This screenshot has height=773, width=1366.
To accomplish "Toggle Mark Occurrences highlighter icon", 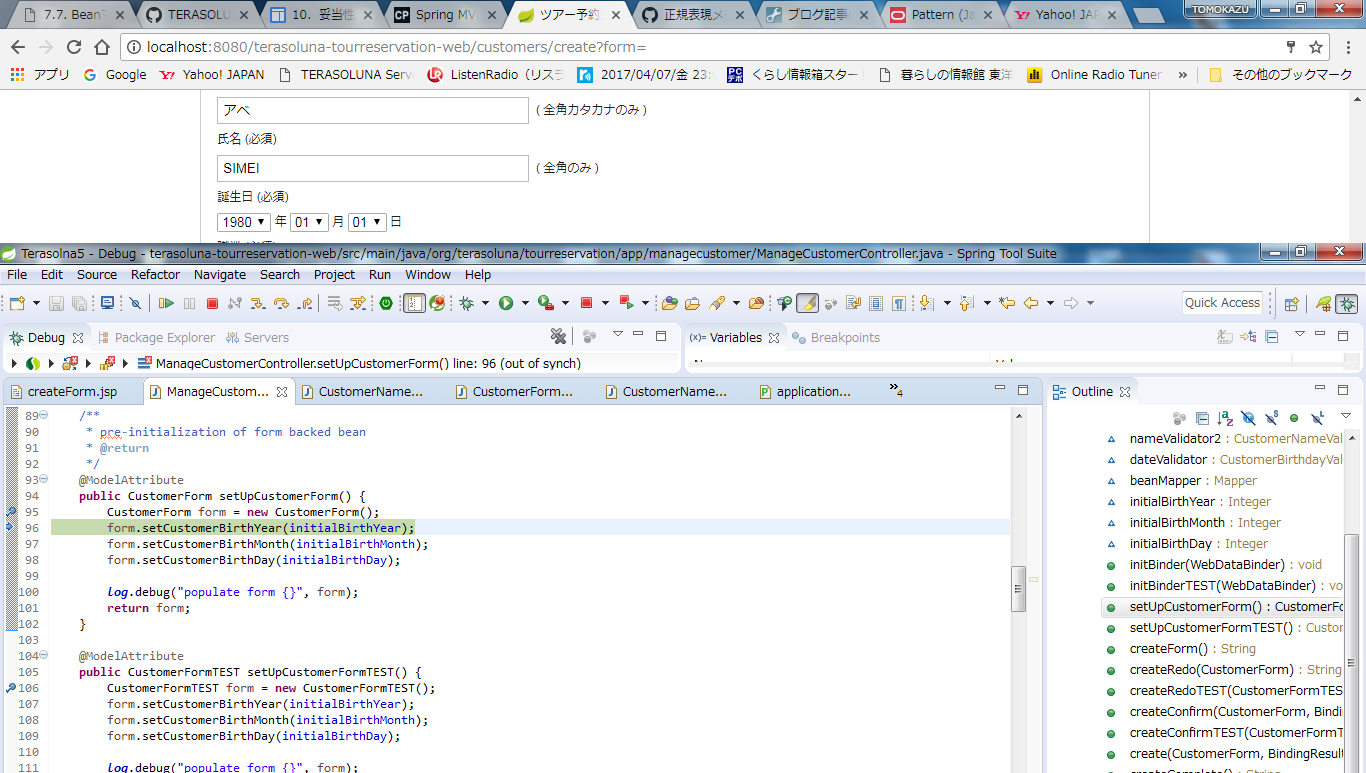I will (x=808, y=303).
